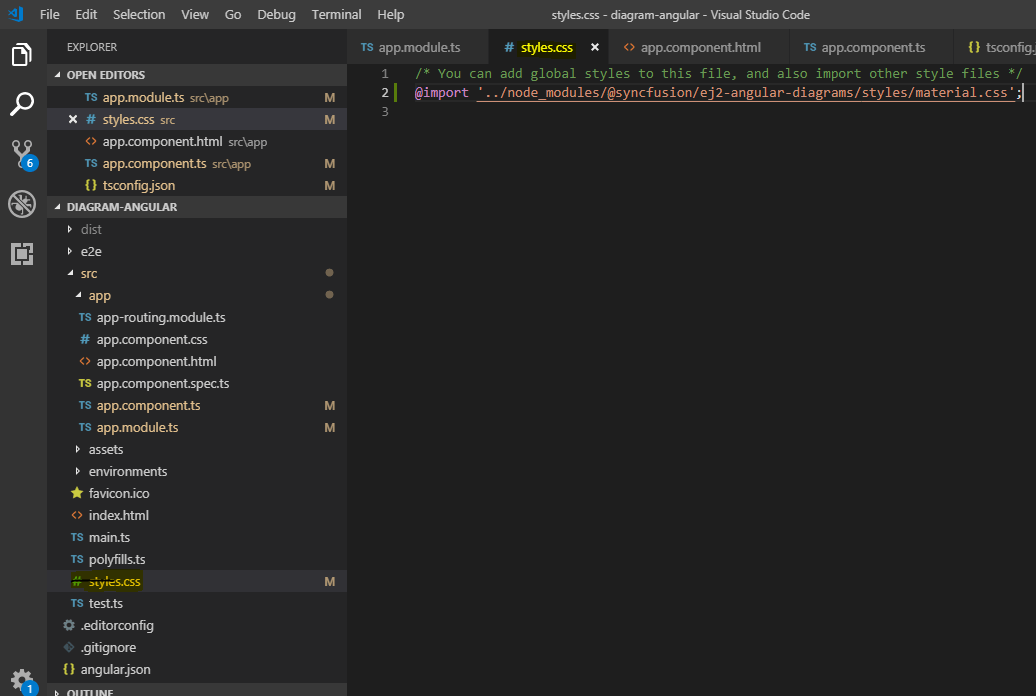The width and height of the screenshot is (1036, 696).
Task: Switch to the Explorer view icon
Action: click(21, 55)
